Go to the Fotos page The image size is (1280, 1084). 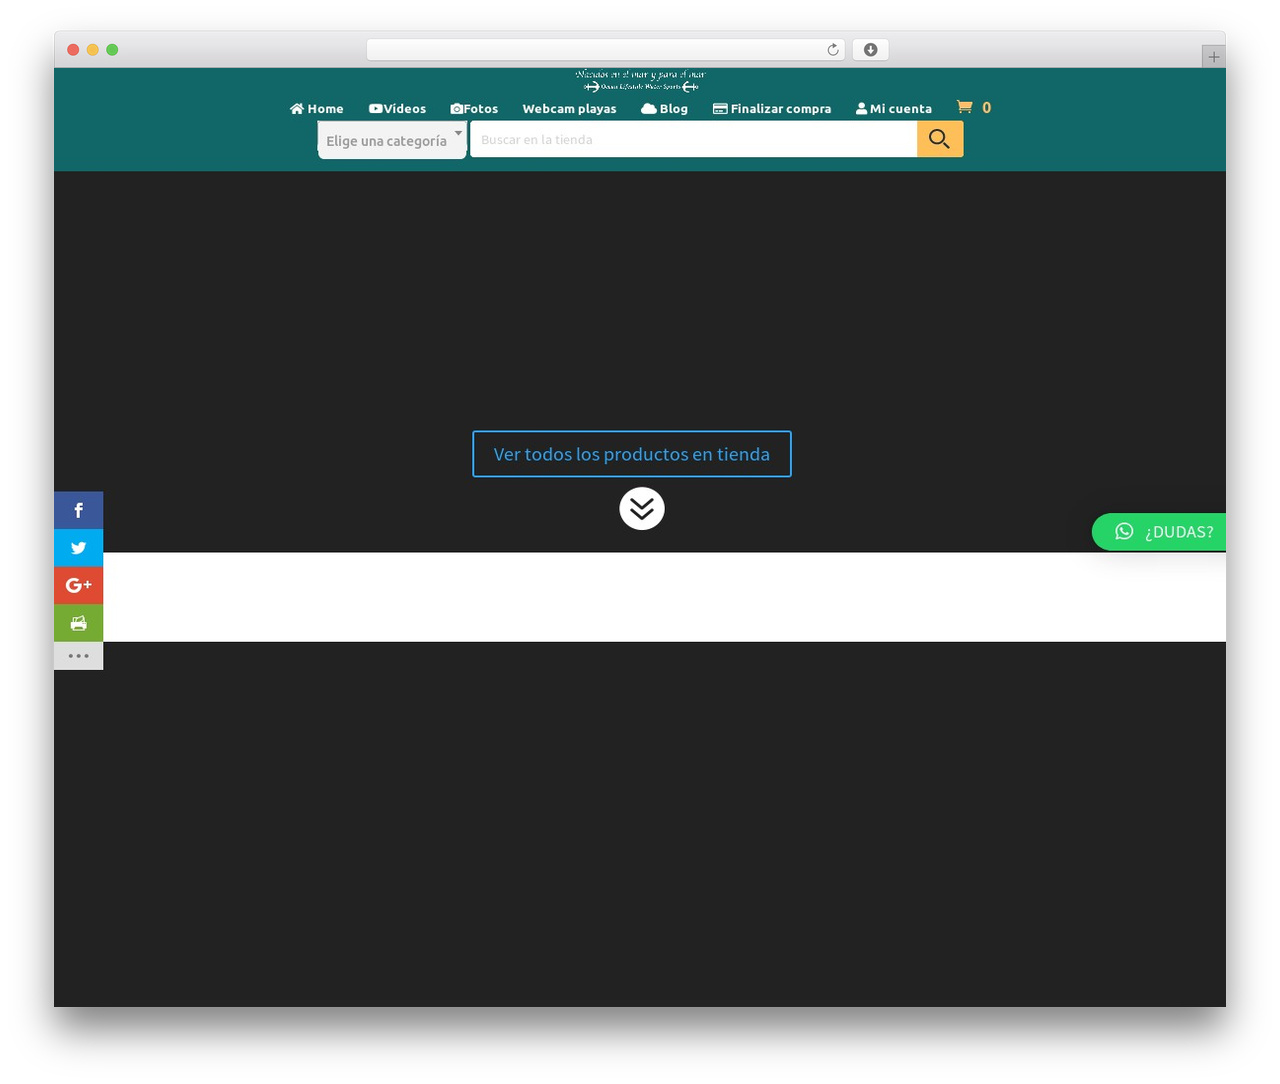(474, 109)
